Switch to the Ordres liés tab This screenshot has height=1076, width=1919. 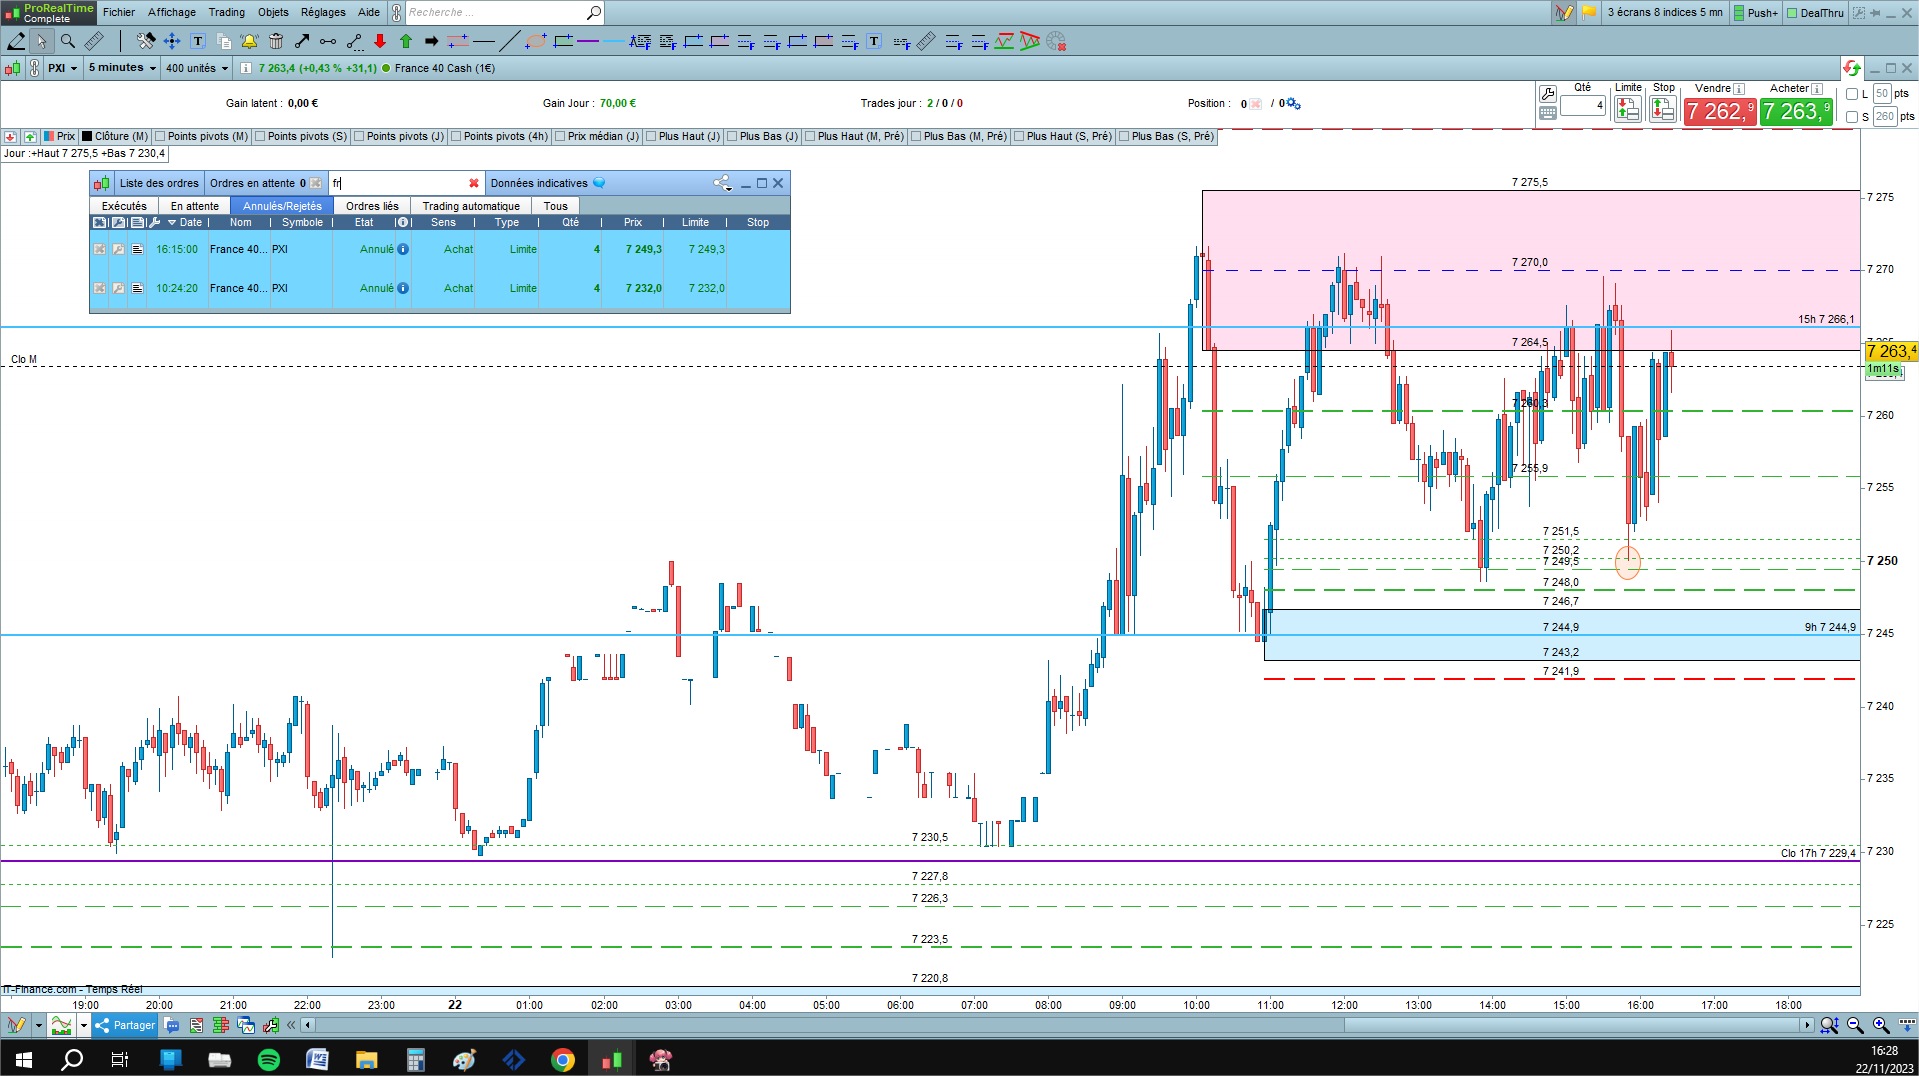pyautogui.click(x=372, y=207)
